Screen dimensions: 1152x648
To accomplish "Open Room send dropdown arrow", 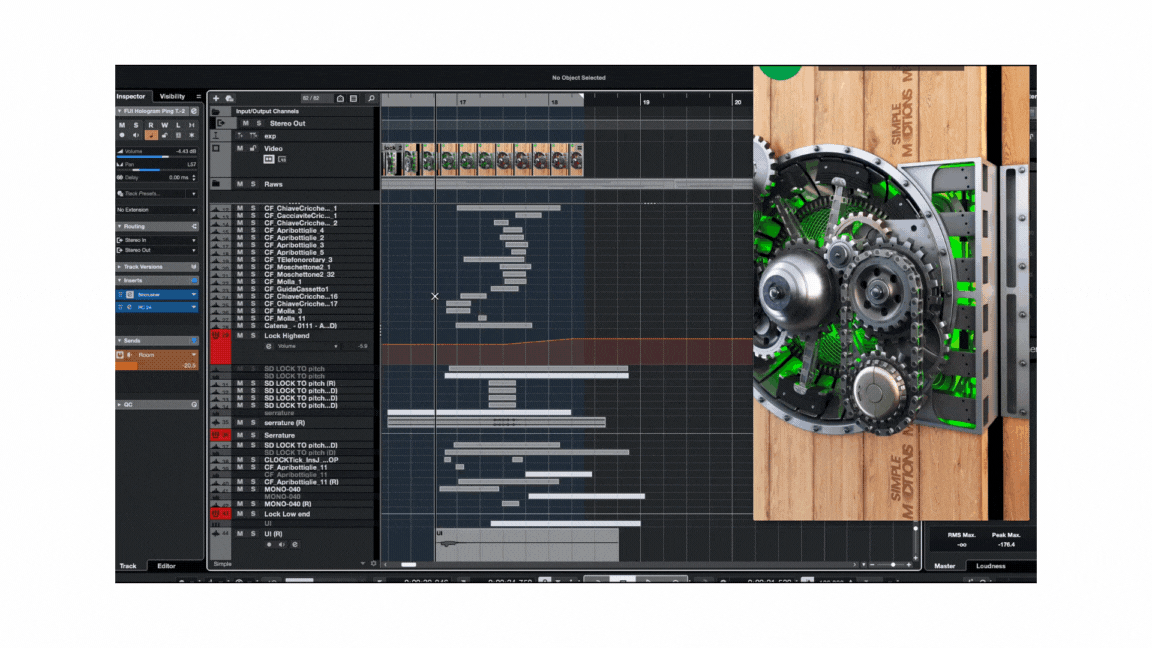I will 194,355.
